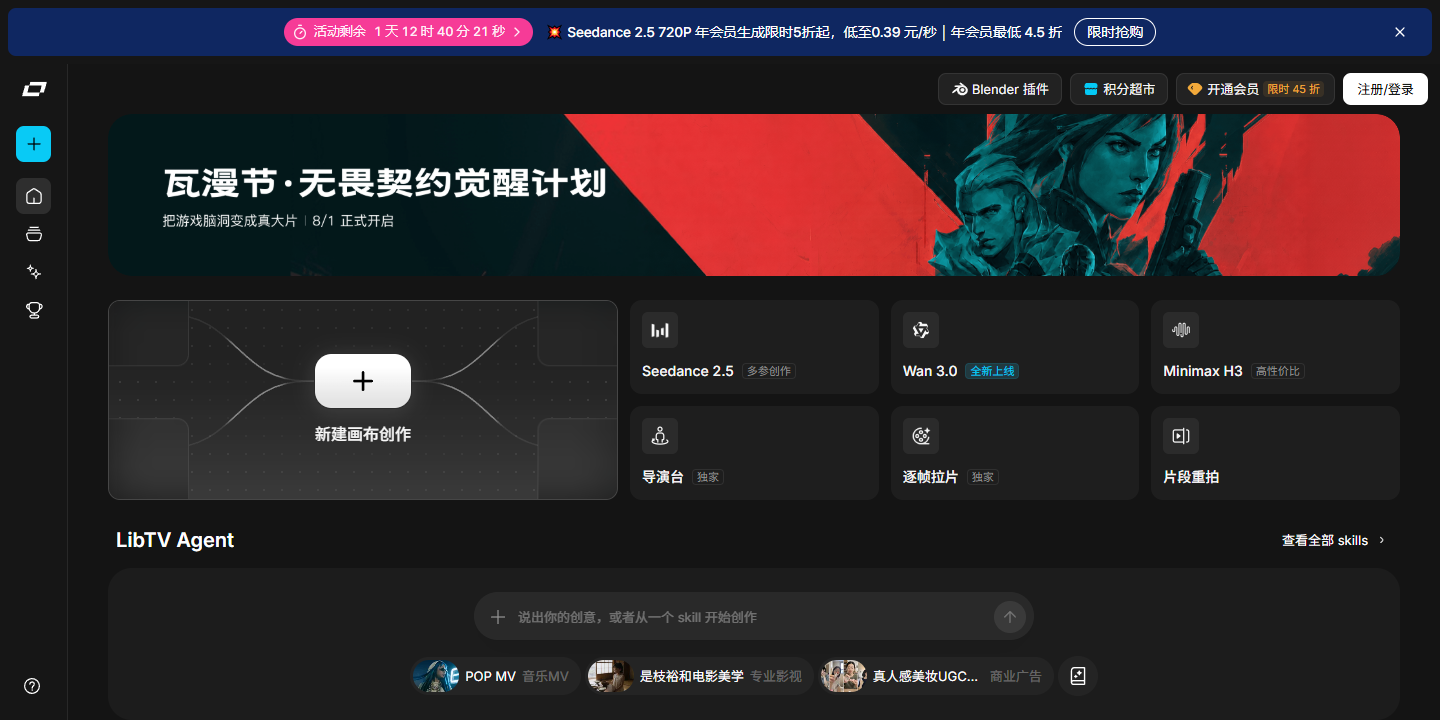The height and width of the screenshot is (720, 1440).
Task: Click the Seedance 2.5 card title text
Action: click(x=688, y=371)
